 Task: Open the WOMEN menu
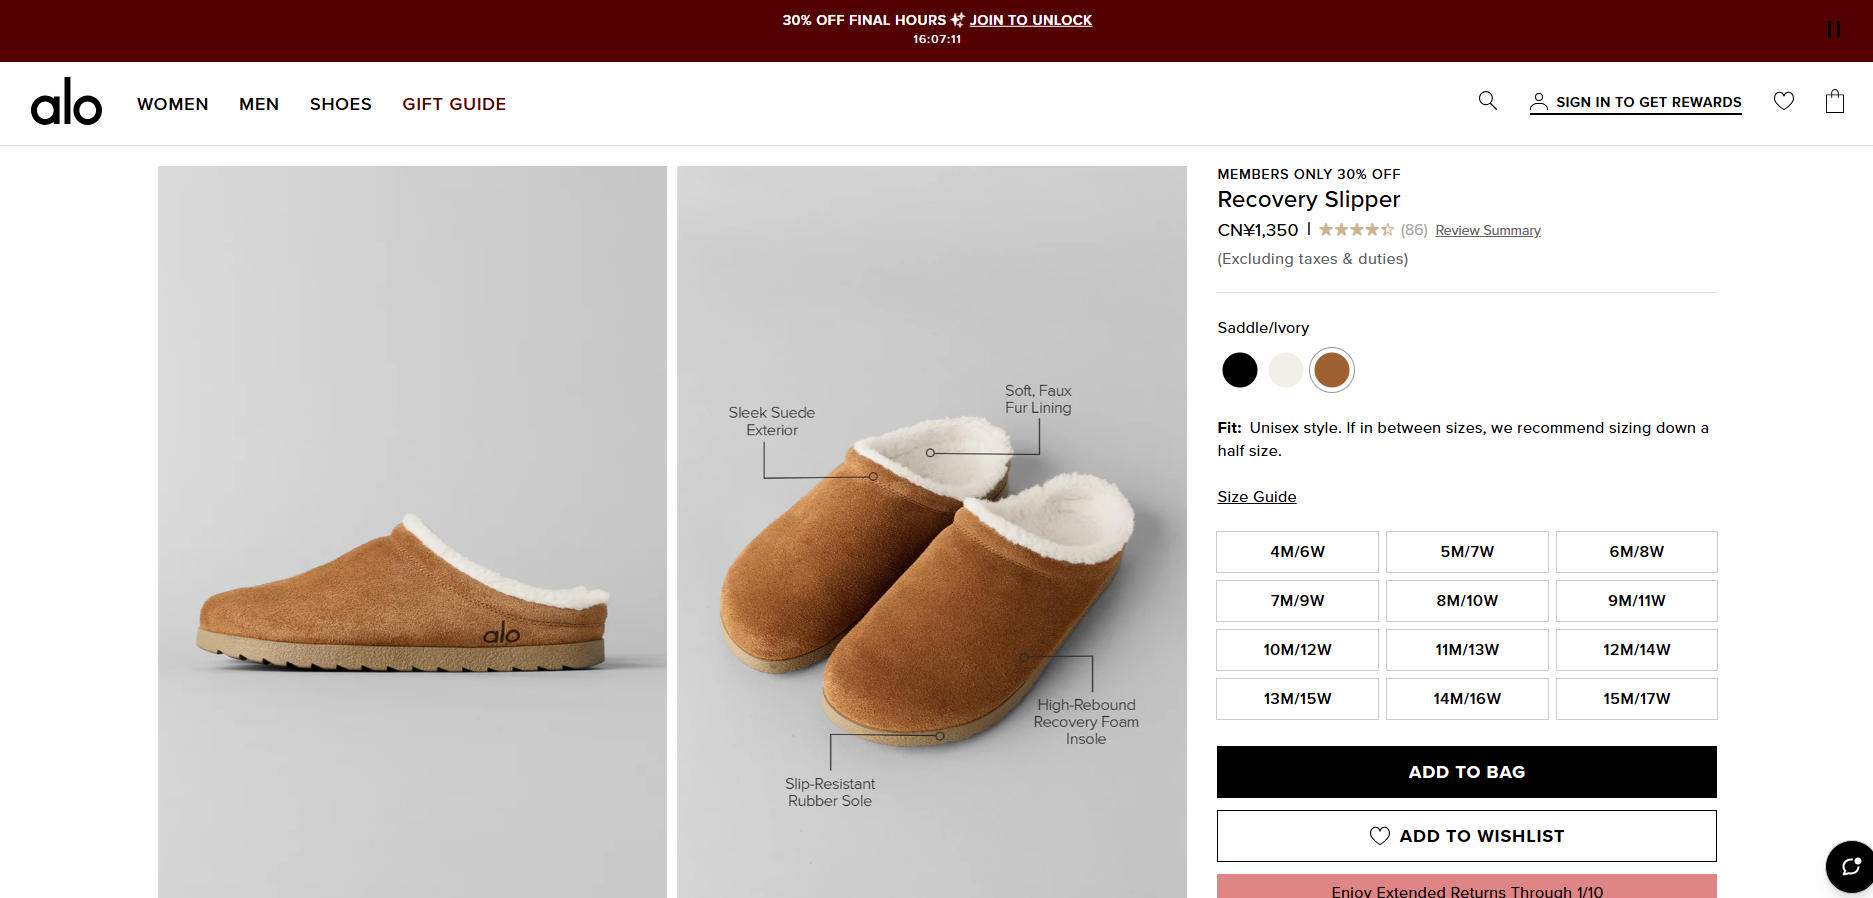(x=173, y=104)
